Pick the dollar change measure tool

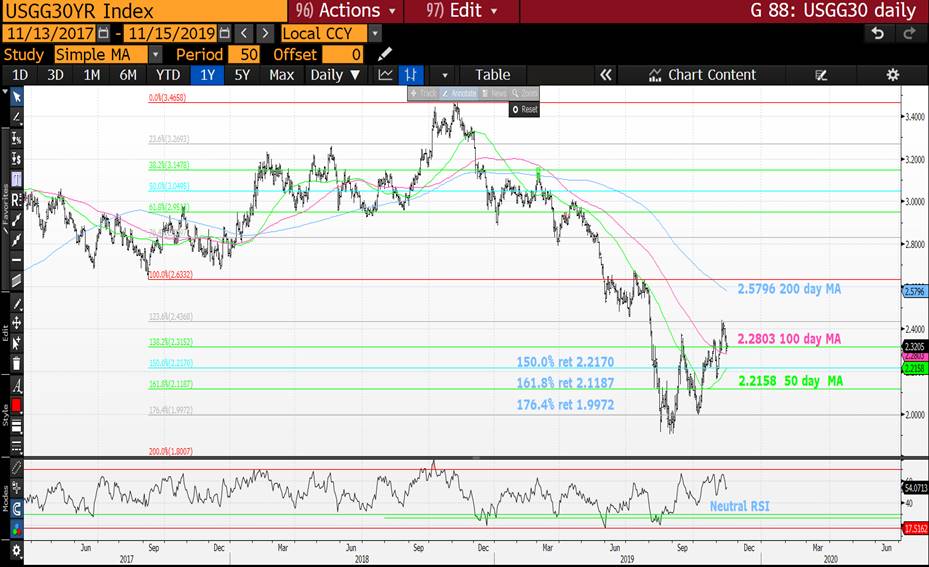16,159
